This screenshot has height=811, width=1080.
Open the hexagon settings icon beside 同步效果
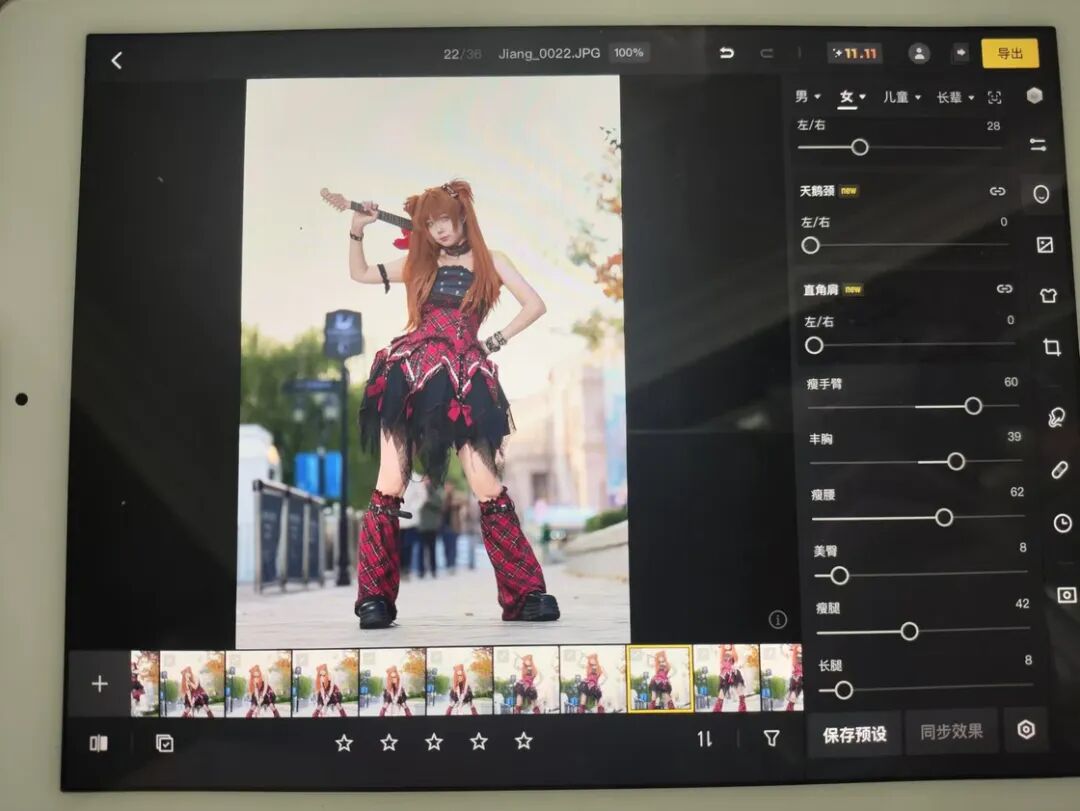[x=1026, y=729]
